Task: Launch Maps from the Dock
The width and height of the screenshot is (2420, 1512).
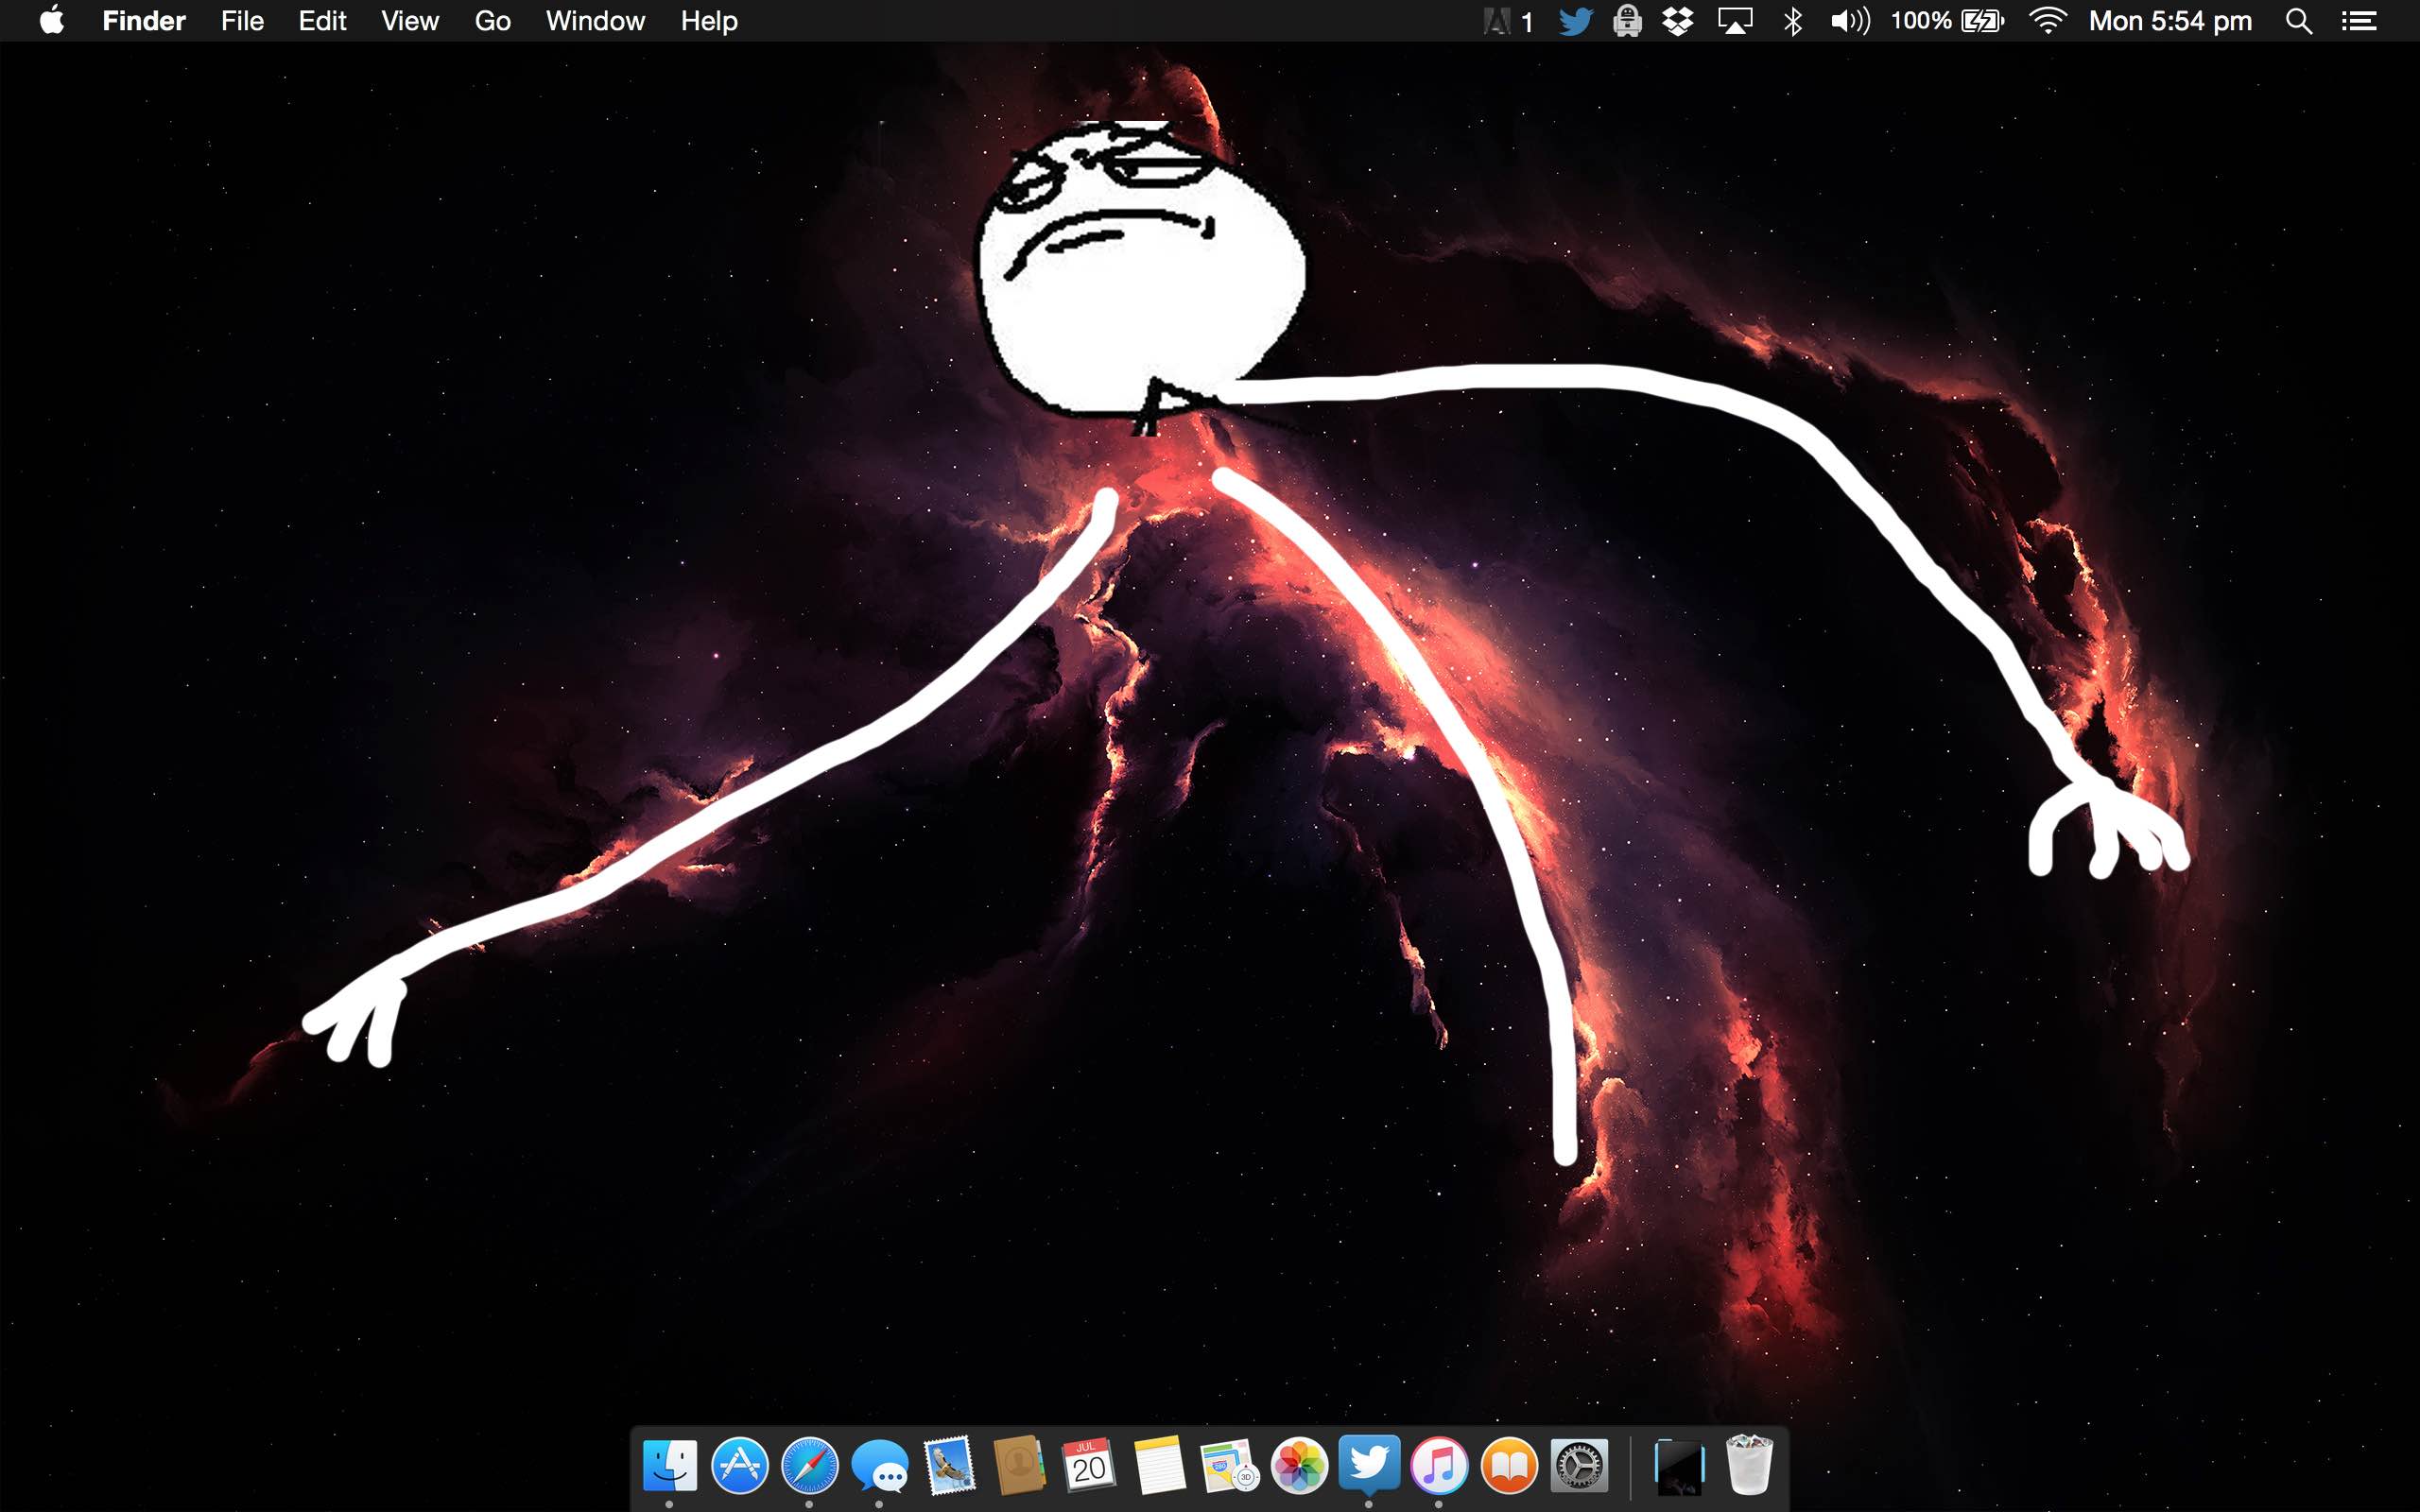Action: click(1229, 1466)
